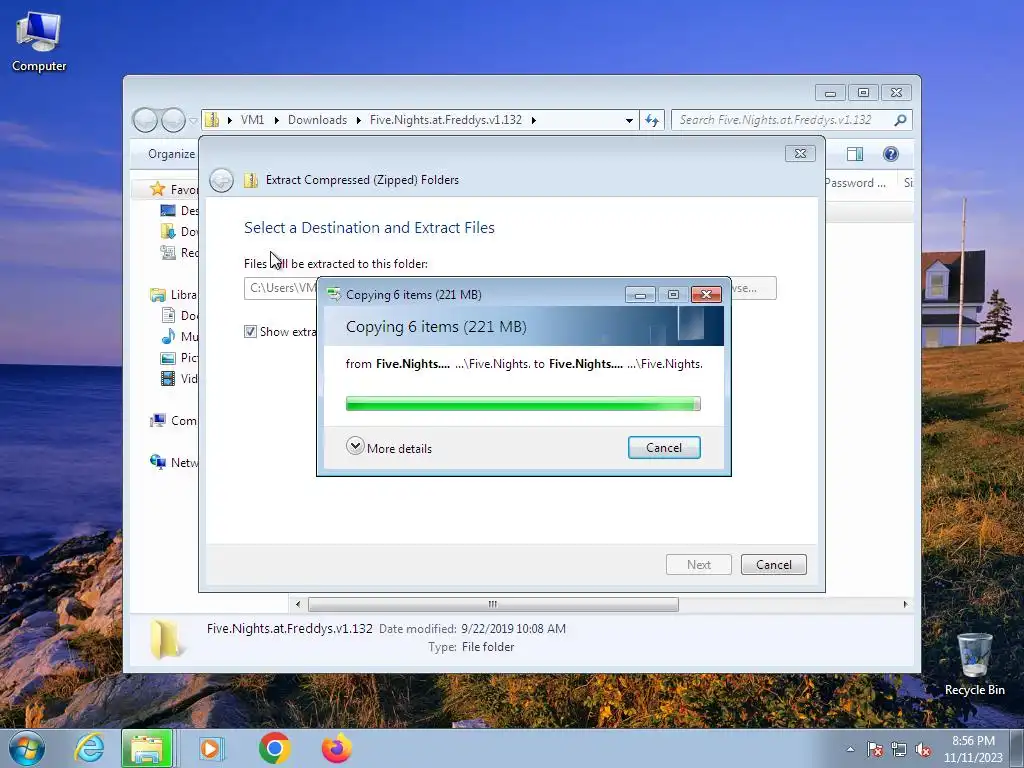The height and width of the screenshot is (768, 1024).
Task: Open Explorer help question mark
Action: pos(891,154)
